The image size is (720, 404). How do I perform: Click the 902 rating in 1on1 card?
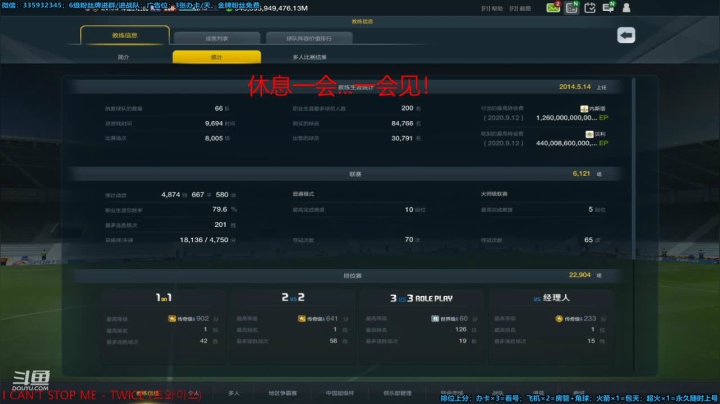click(x=202, y=318)
